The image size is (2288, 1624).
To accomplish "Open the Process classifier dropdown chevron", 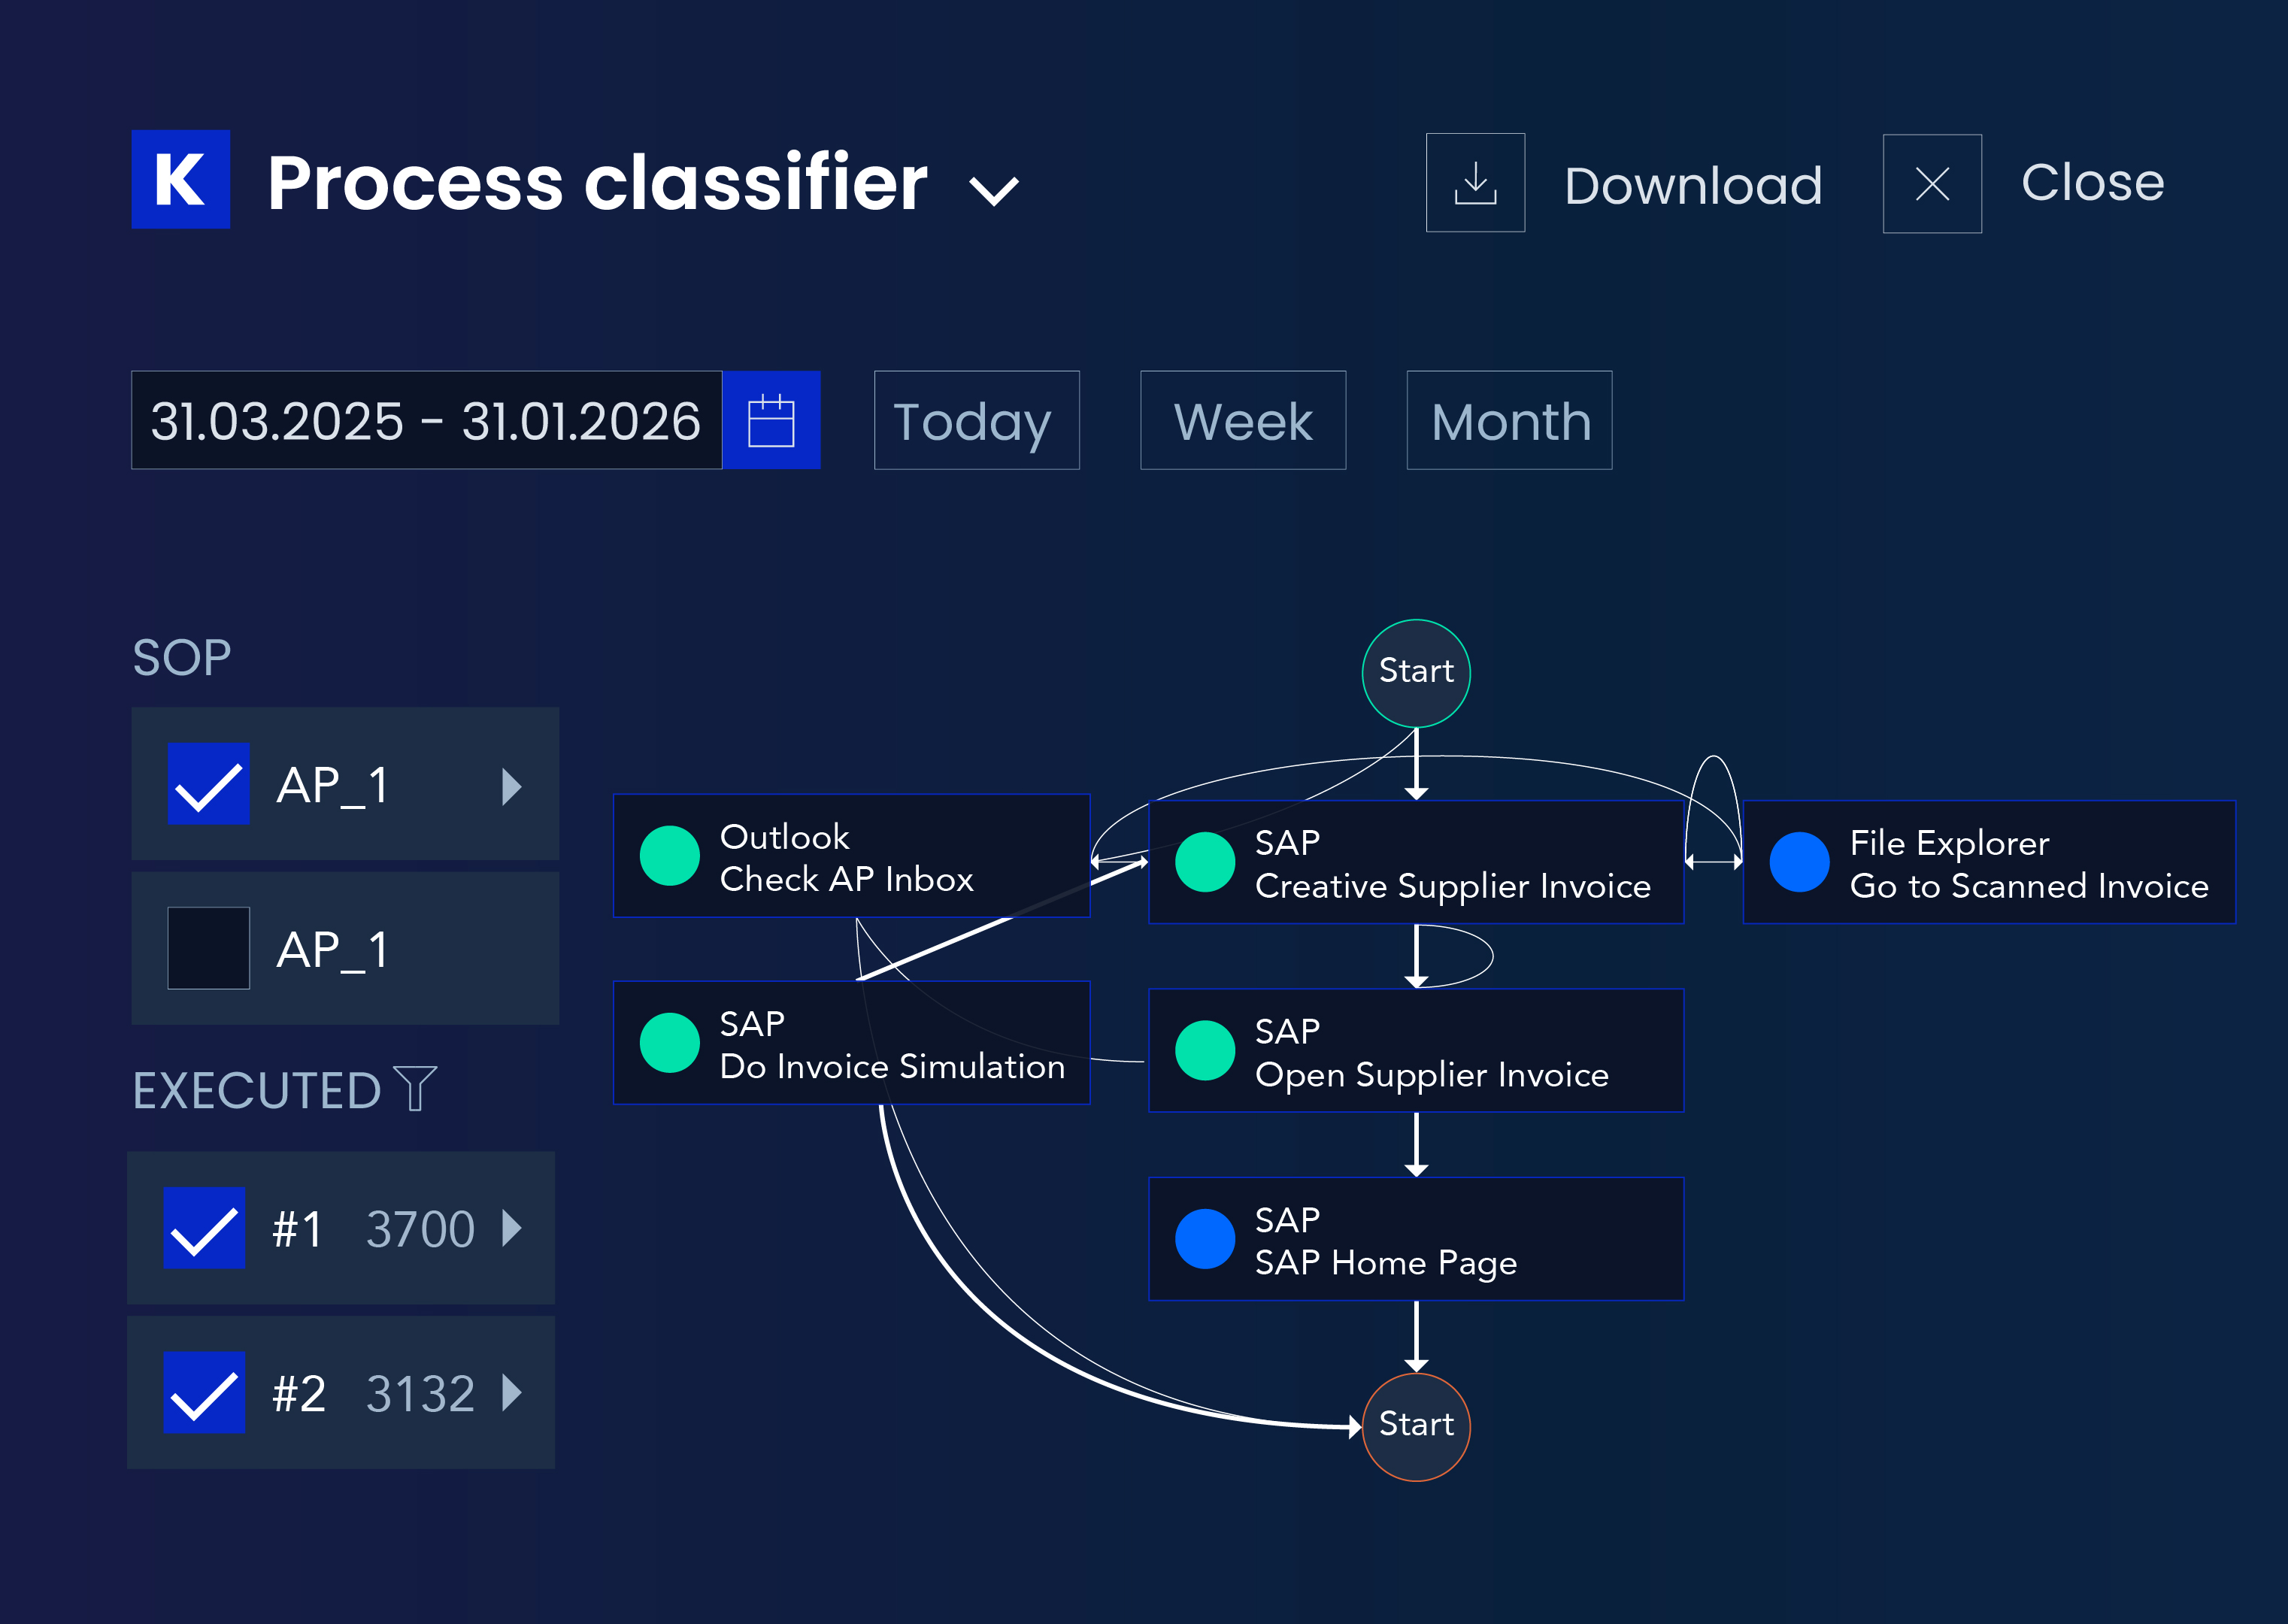I will (x=994, y=190).
